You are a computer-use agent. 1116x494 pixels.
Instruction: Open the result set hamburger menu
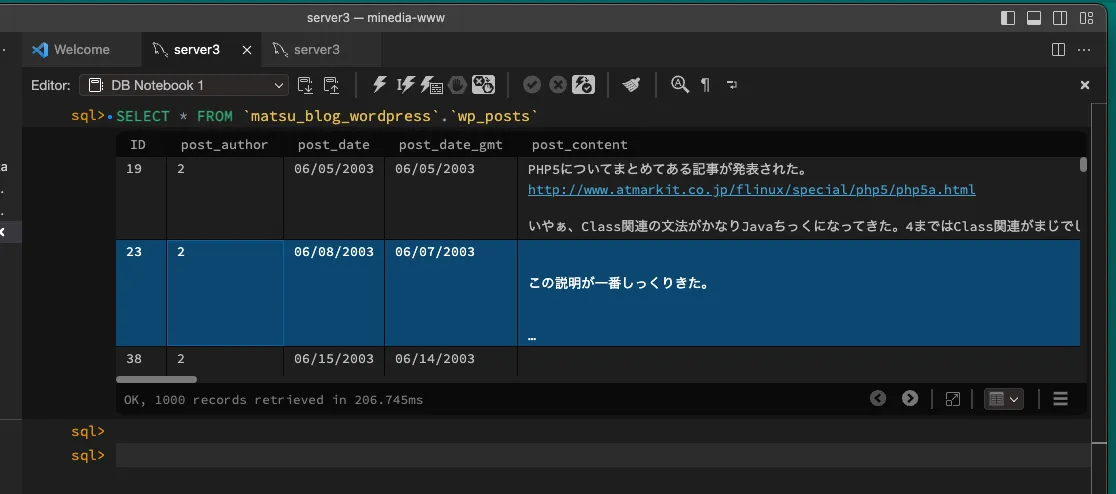[x=1061, y=399]
